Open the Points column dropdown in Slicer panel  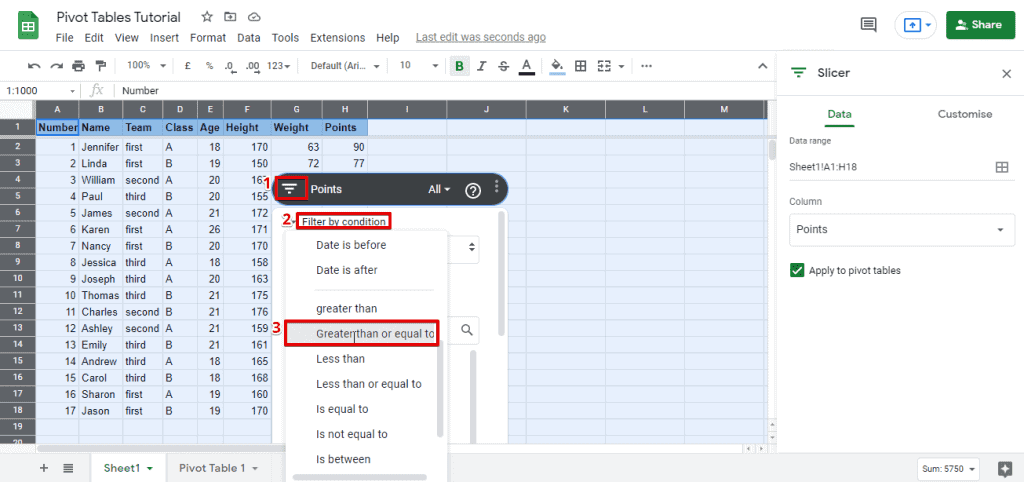point(902,230)
